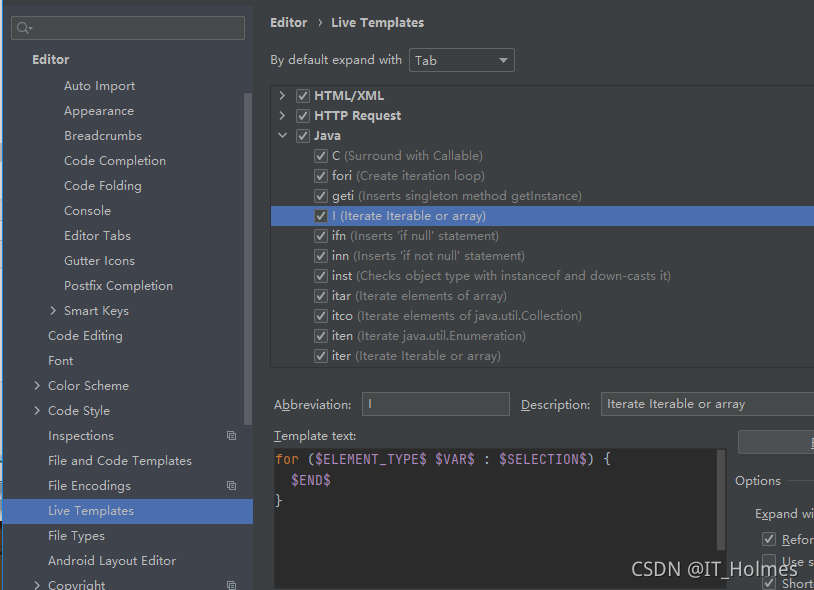814x590 pixels.
Task: Select Breadcrumbs in the Editor tree
Action: pos(103,136)
